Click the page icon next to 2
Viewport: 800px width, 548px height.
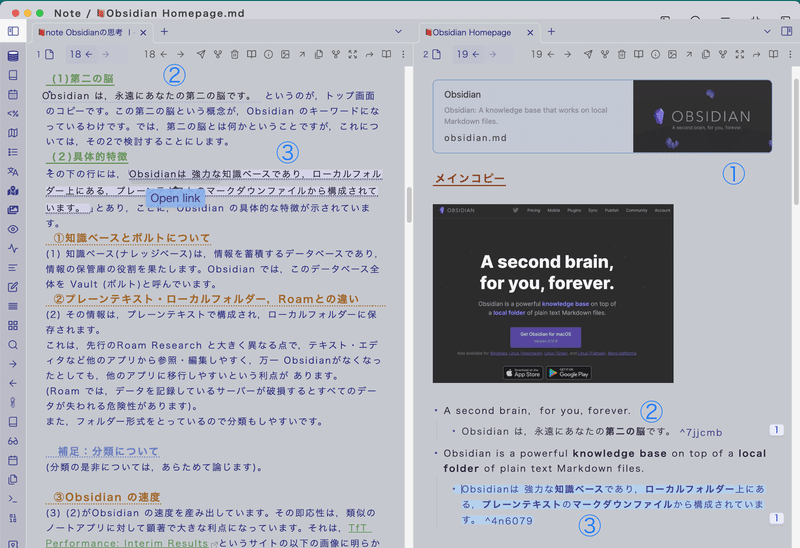tap(437, 54)
